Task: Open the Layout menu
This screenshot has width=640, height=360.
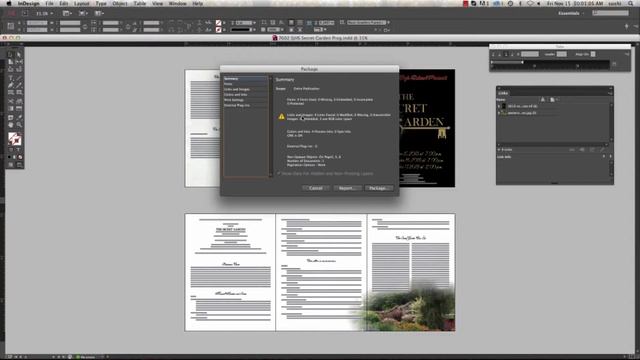Action: (82, 3)
